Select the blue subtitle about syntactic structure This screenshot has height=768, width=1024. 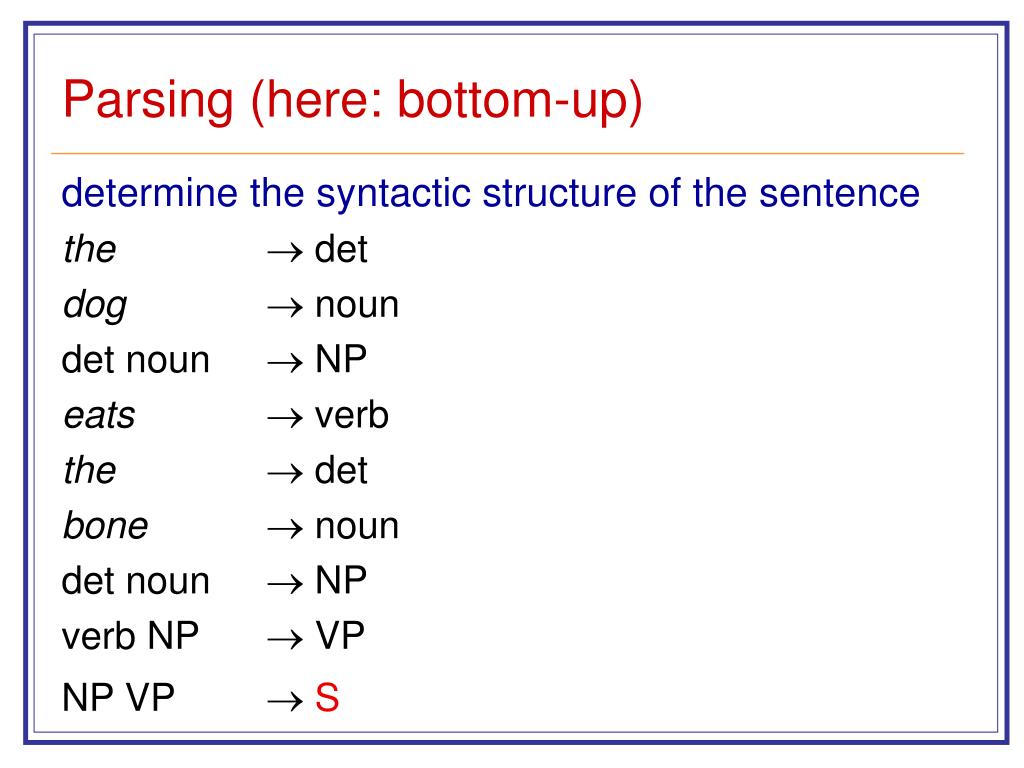[490, 194]
